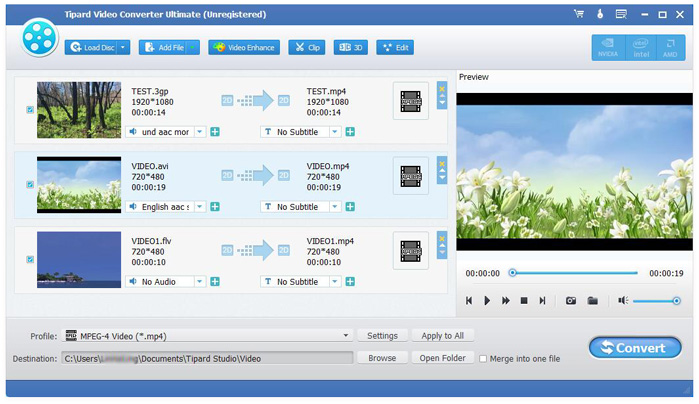The image size is (699, 404).
Task: Add subtitle to VIDEO1.mp4
Action: click(x=350, y=281)
